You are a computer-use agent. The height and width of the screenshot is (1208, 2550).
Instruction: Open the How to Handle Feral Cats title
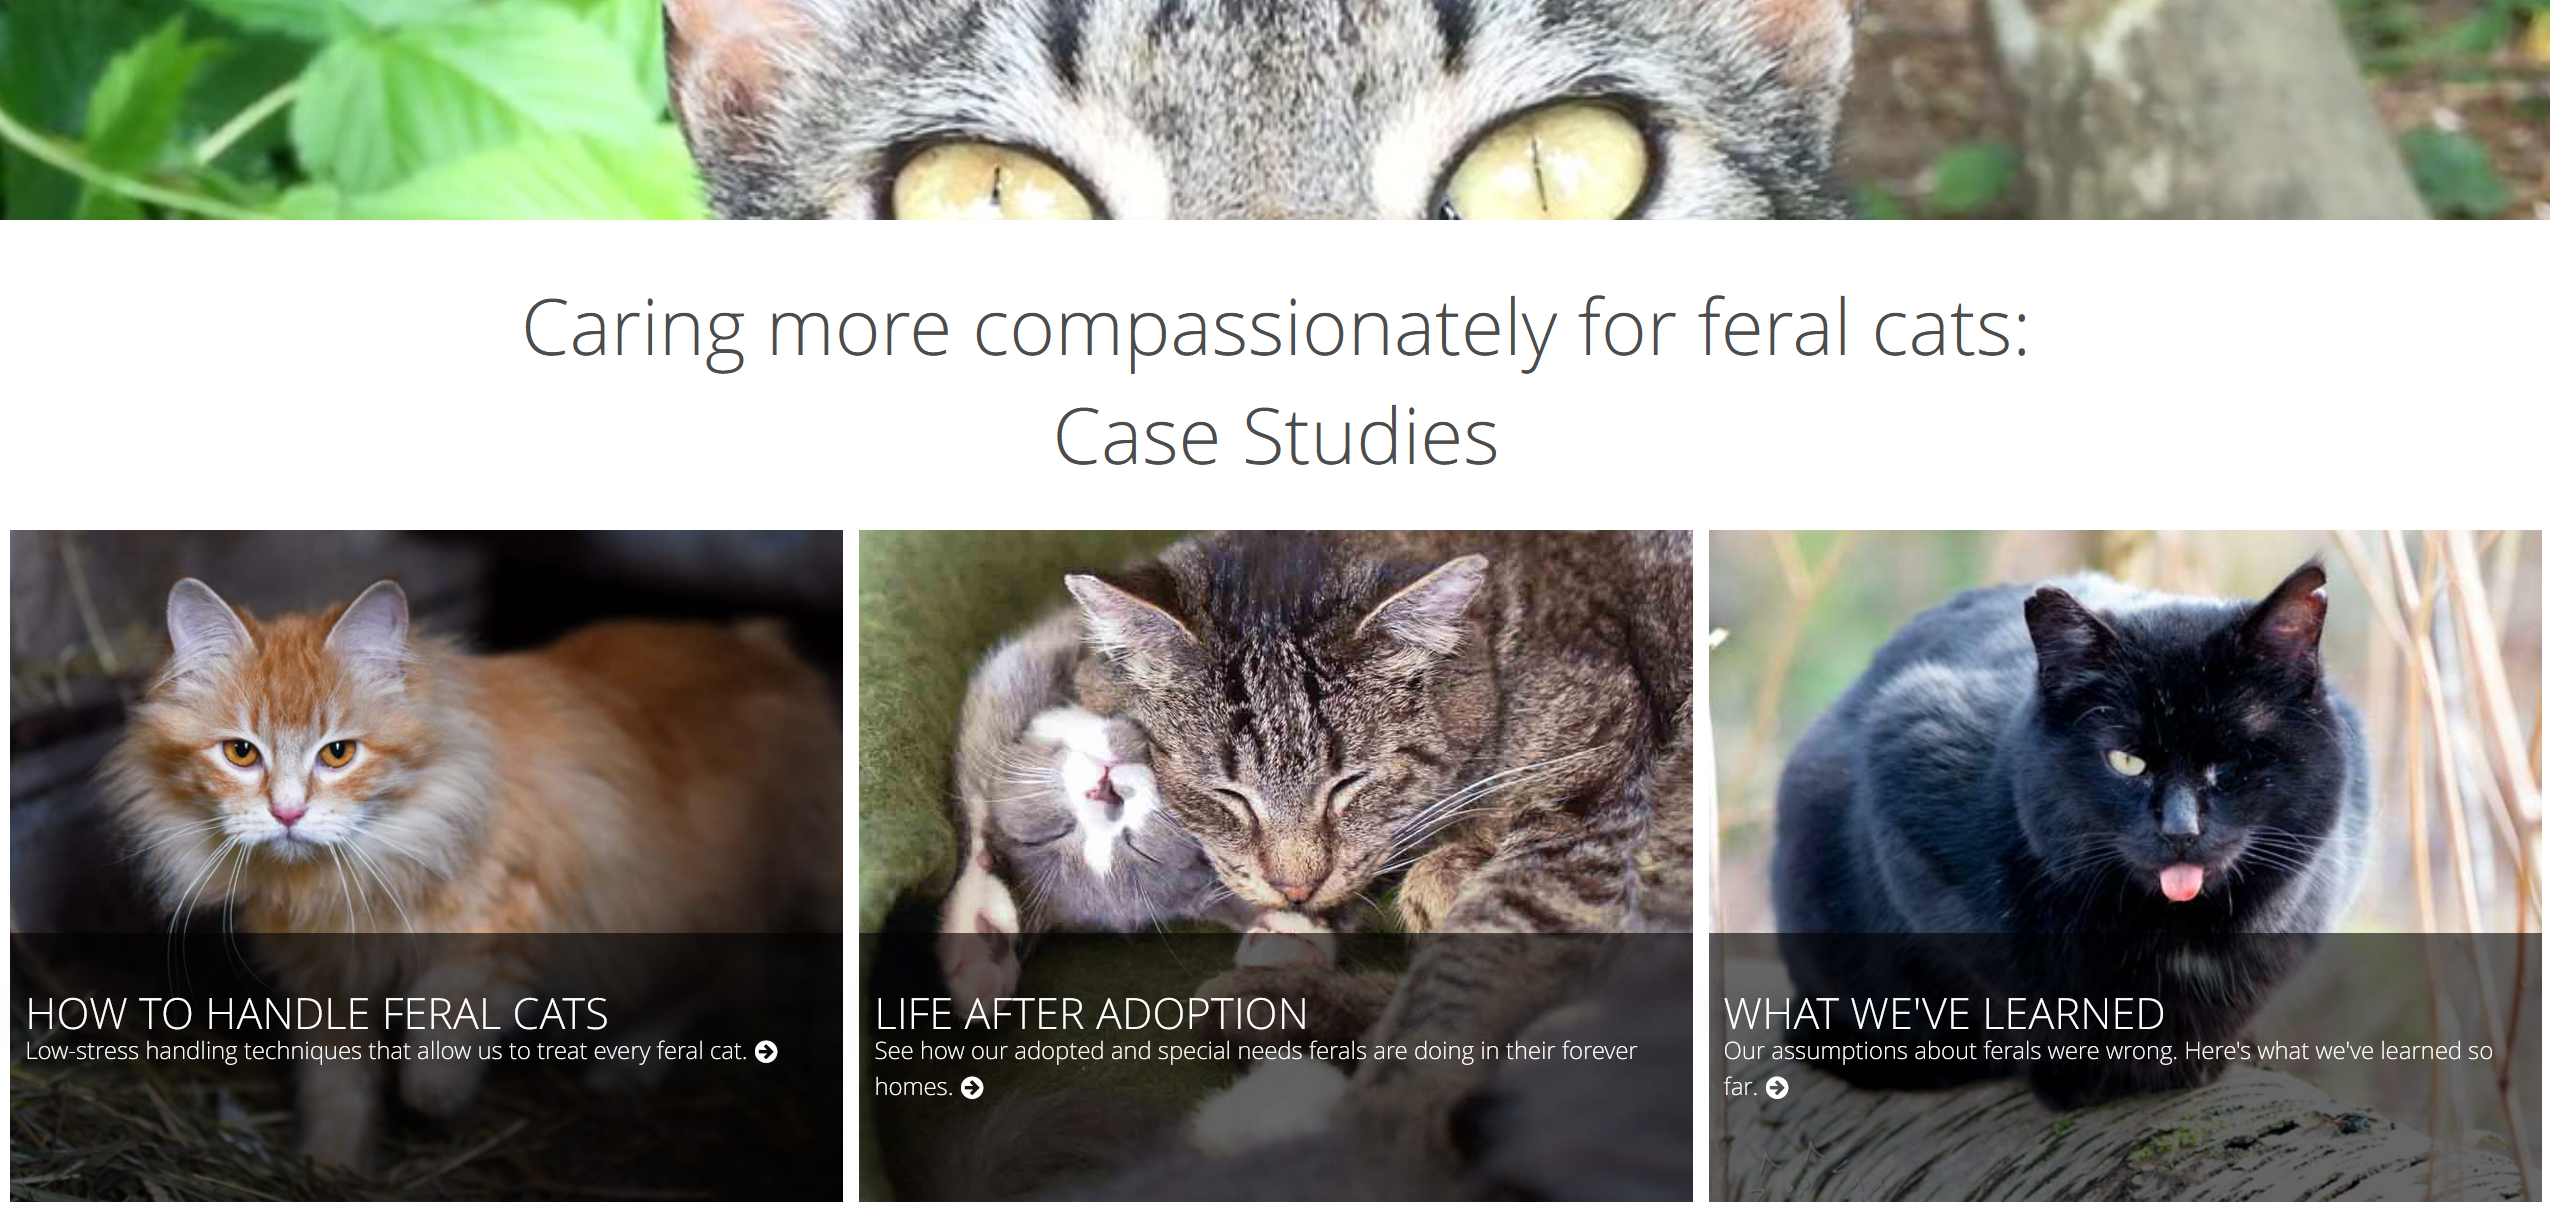tap(317, 1014)
